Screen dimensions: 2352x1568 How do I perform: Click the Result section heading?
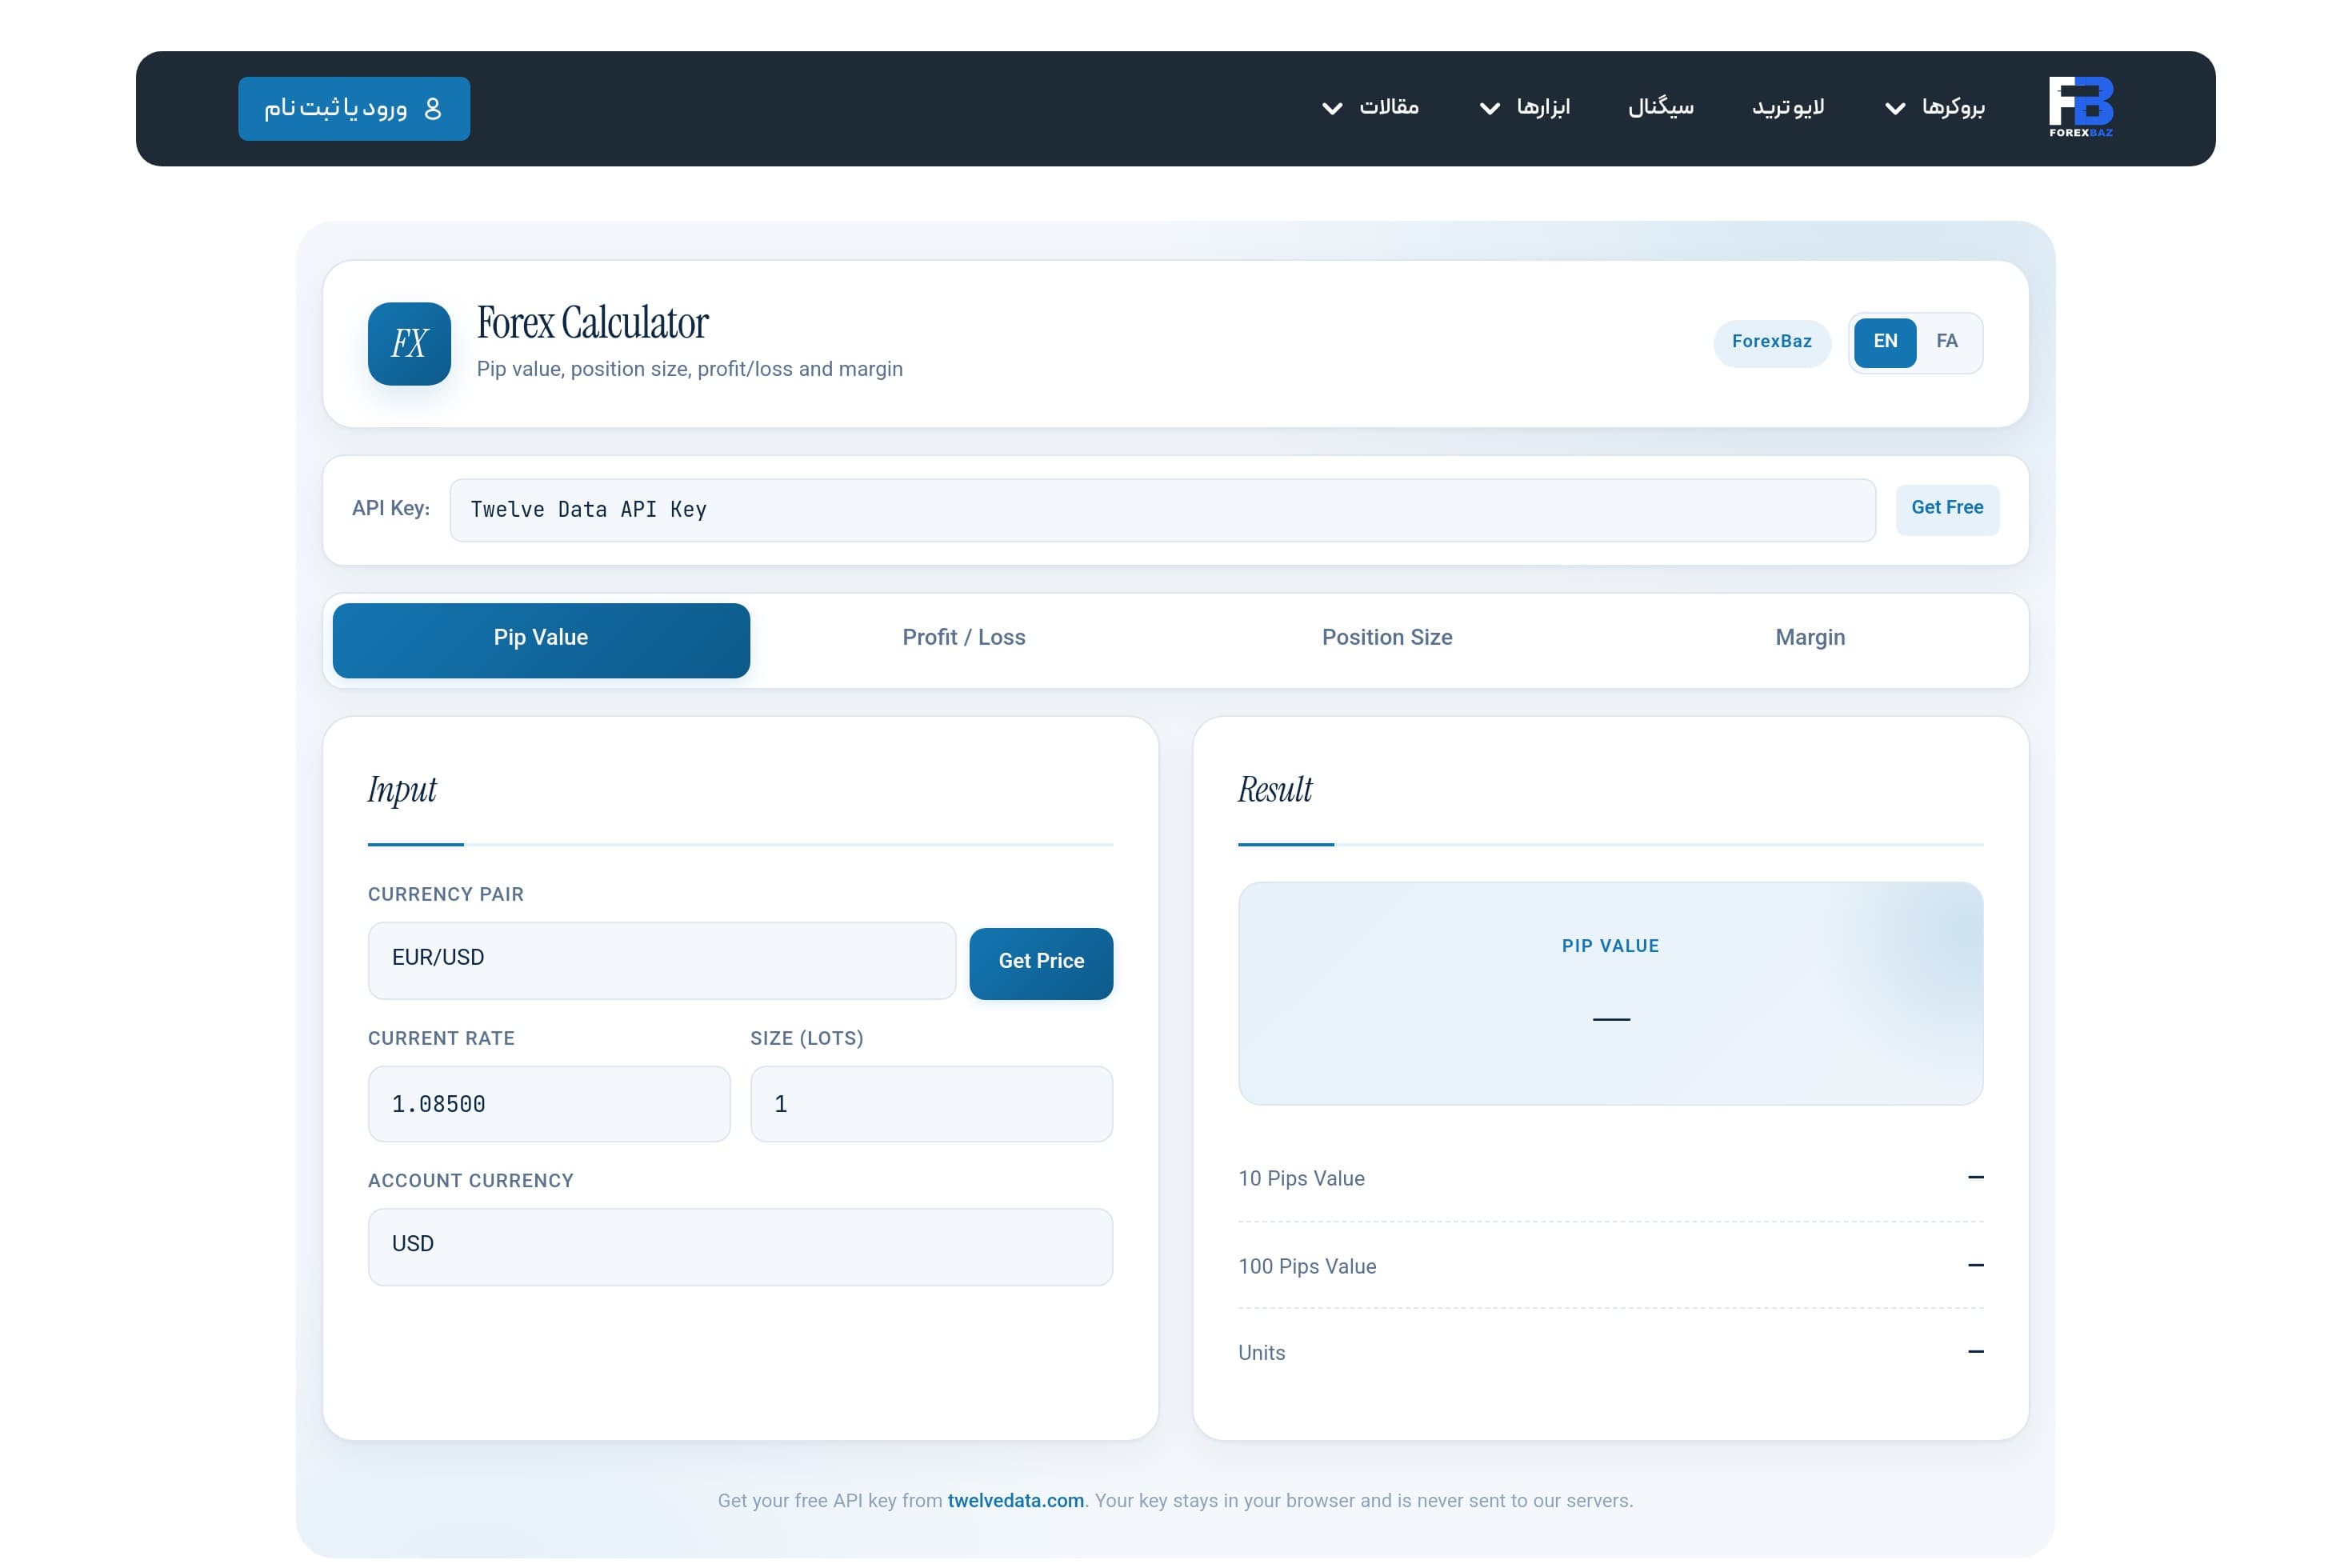coord(1275,790)
